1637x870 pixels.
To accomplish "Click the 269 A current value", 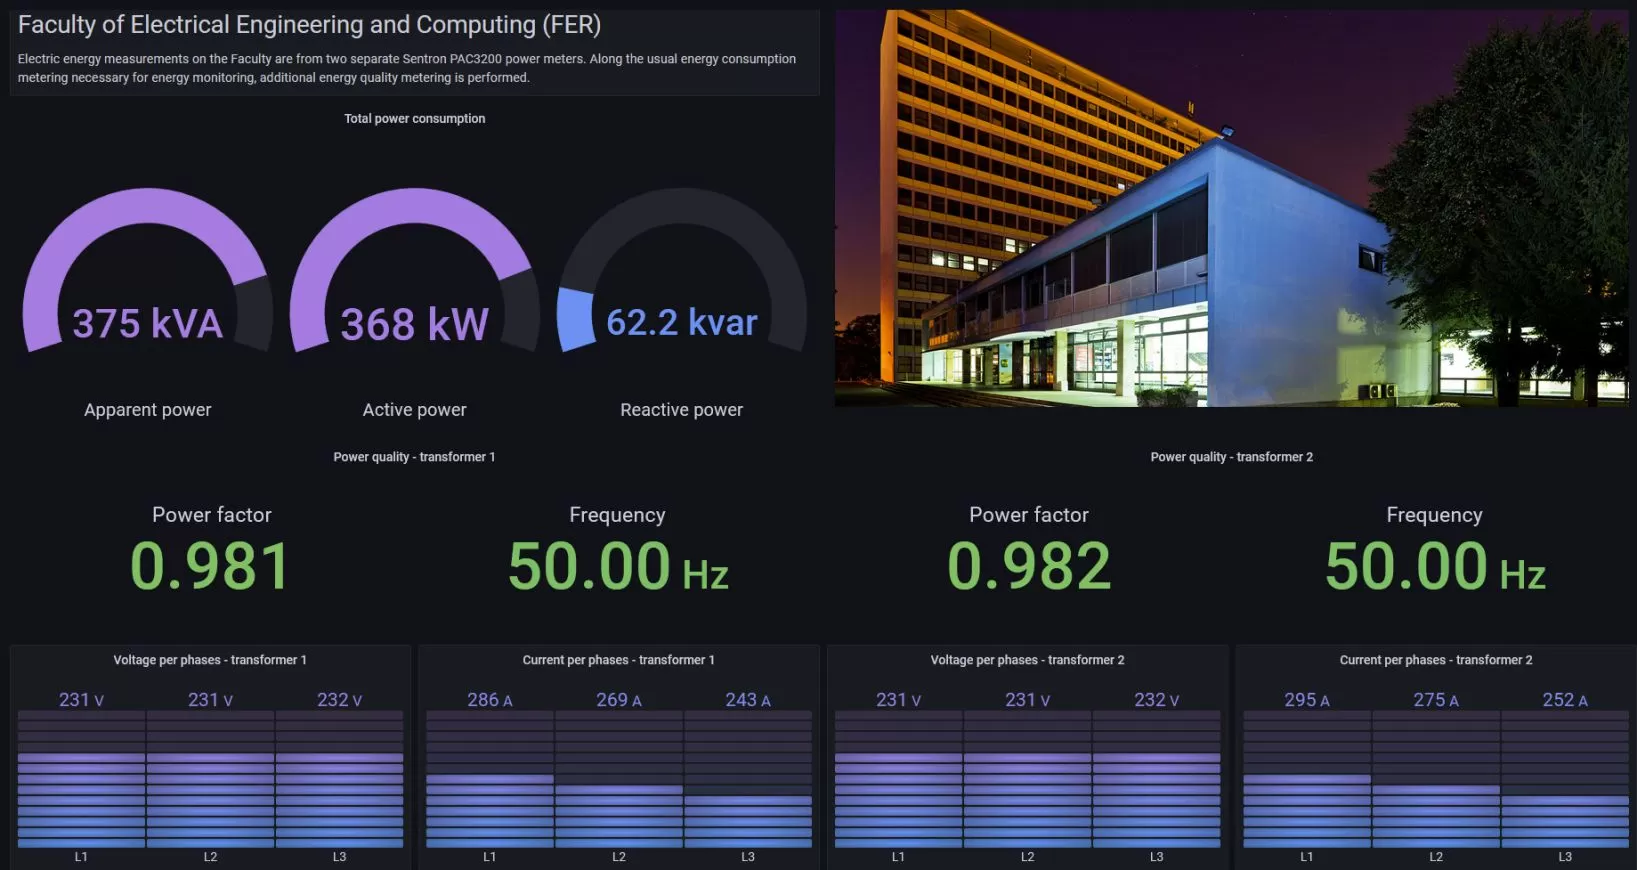I will pos(619,700).
